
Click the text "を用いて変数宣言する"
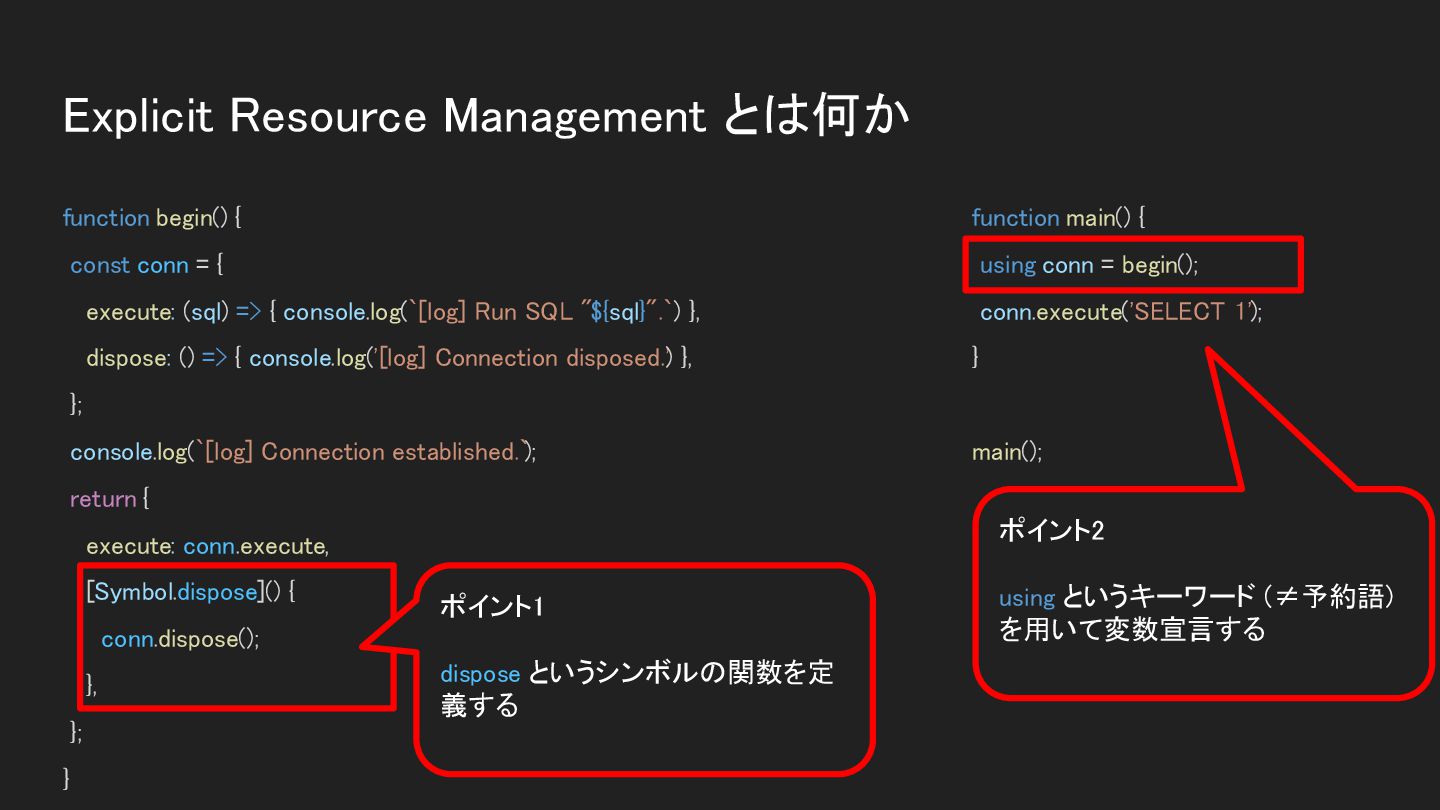(1132, 630)
